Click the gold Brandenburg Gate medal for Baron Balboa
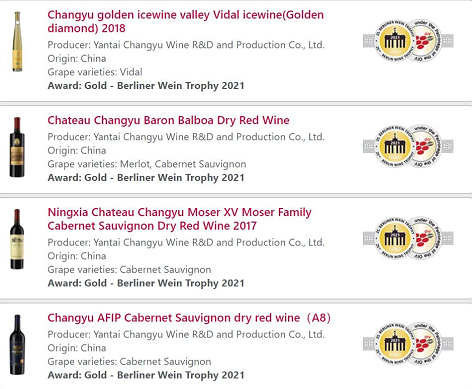 pyautogui.click(x=395, y=147)
